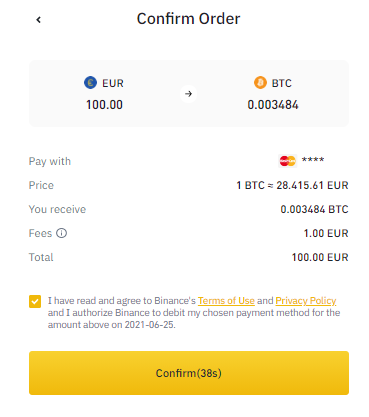
Task: Click the 100.00 EUR amount value
Action: pyautogui.click(x=104, y=105)
